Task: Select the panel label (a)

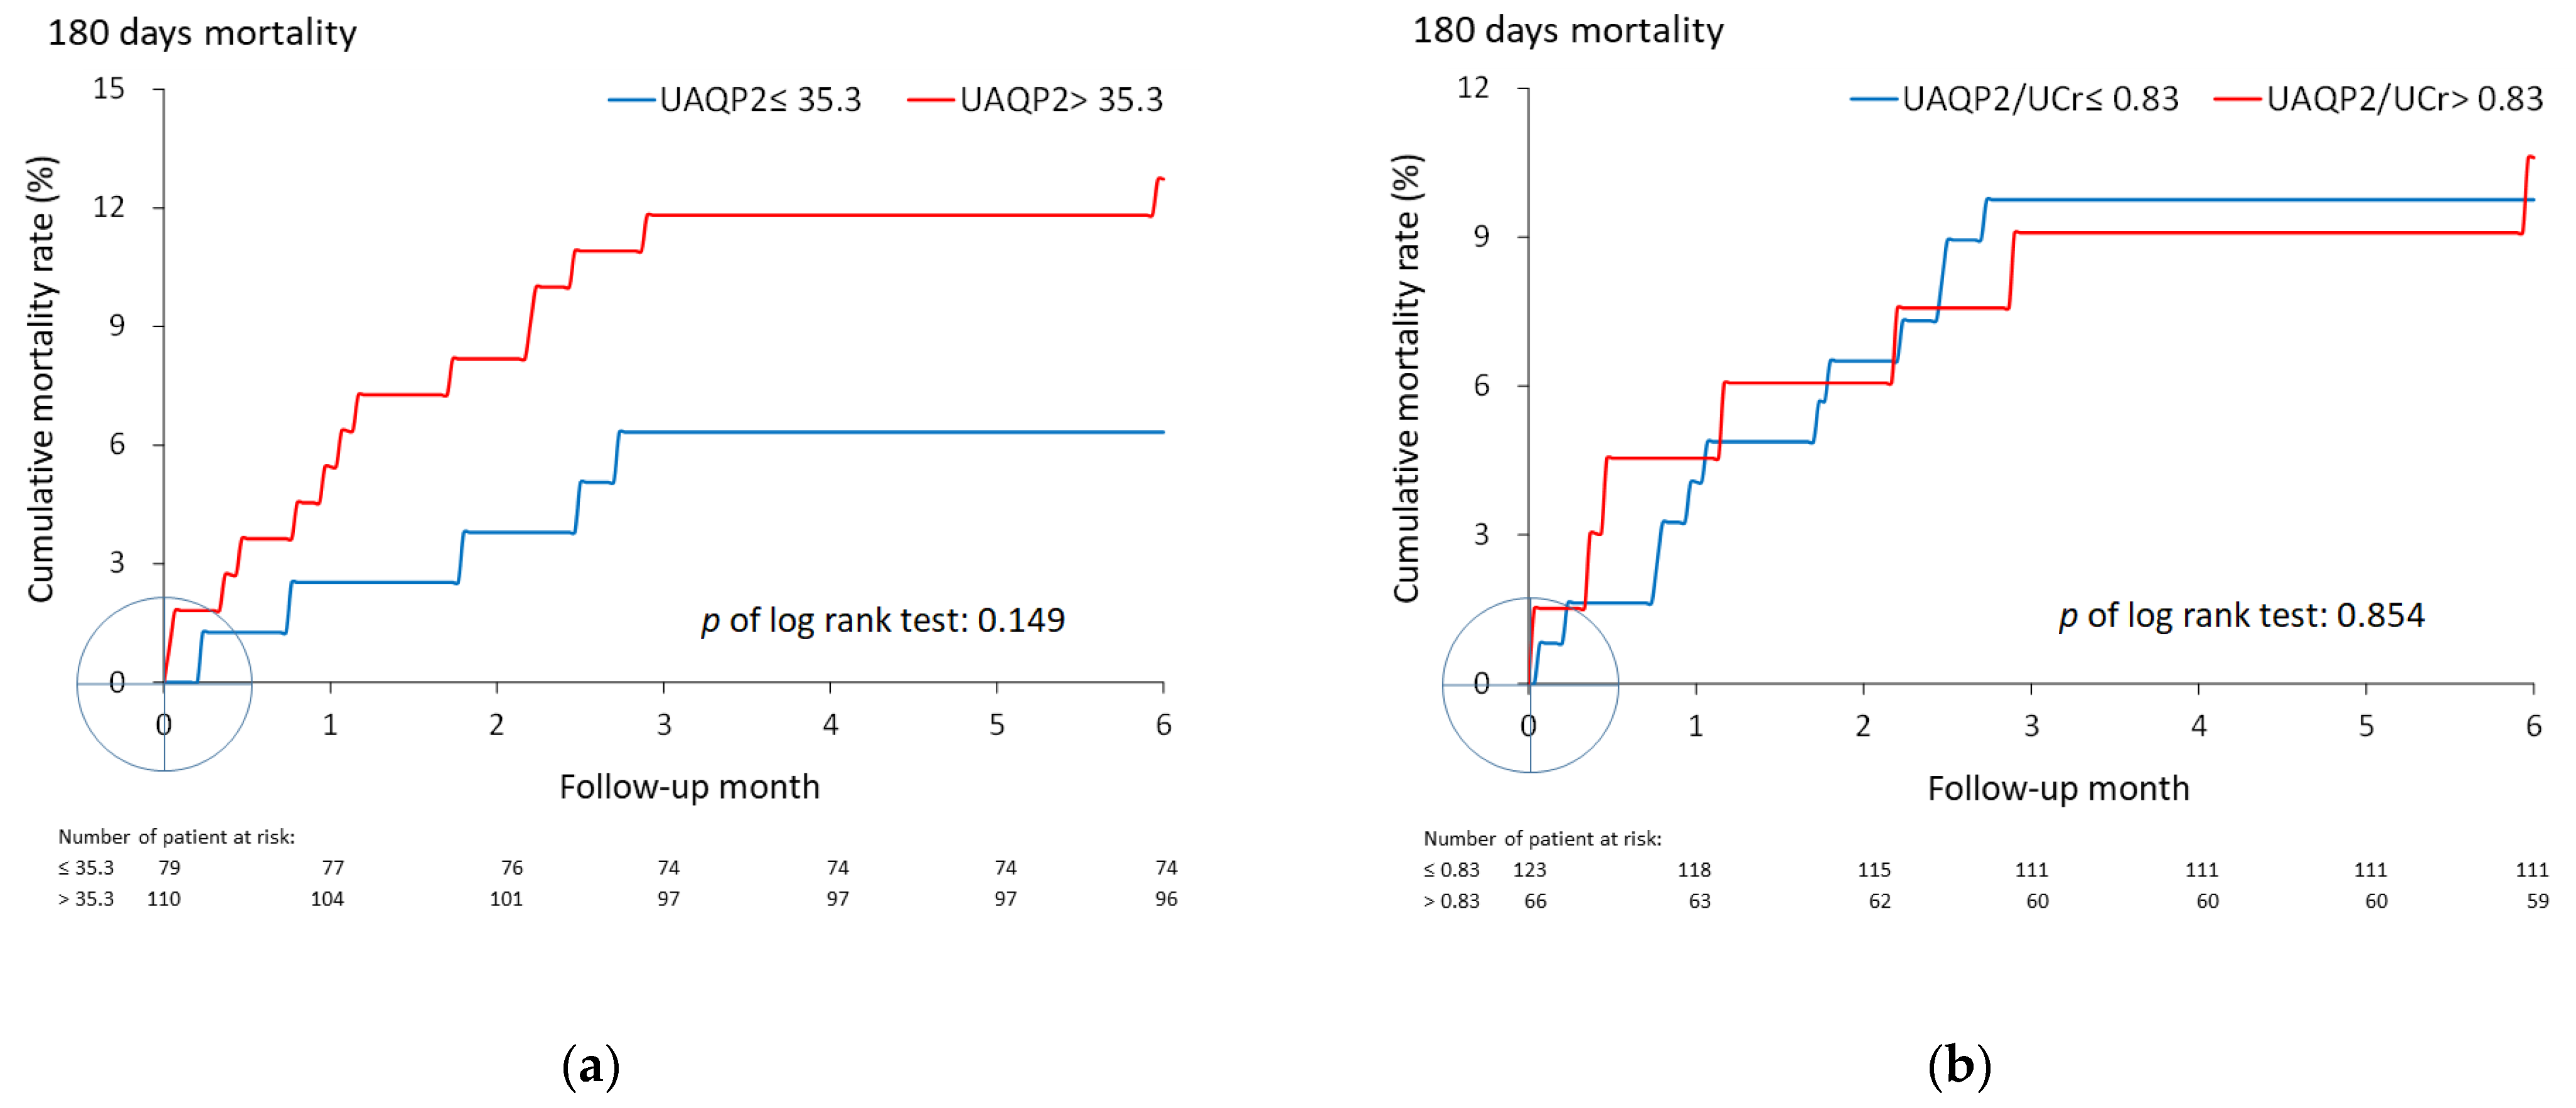Action: pos(591,1066)
